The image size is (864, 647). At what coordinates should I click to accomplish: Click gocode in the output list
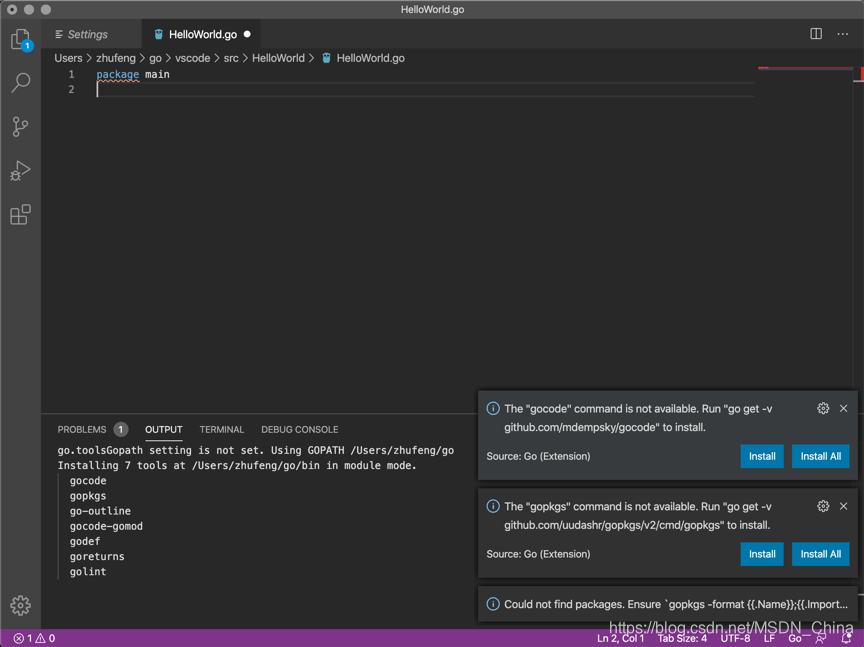click(x=88, y=481)
